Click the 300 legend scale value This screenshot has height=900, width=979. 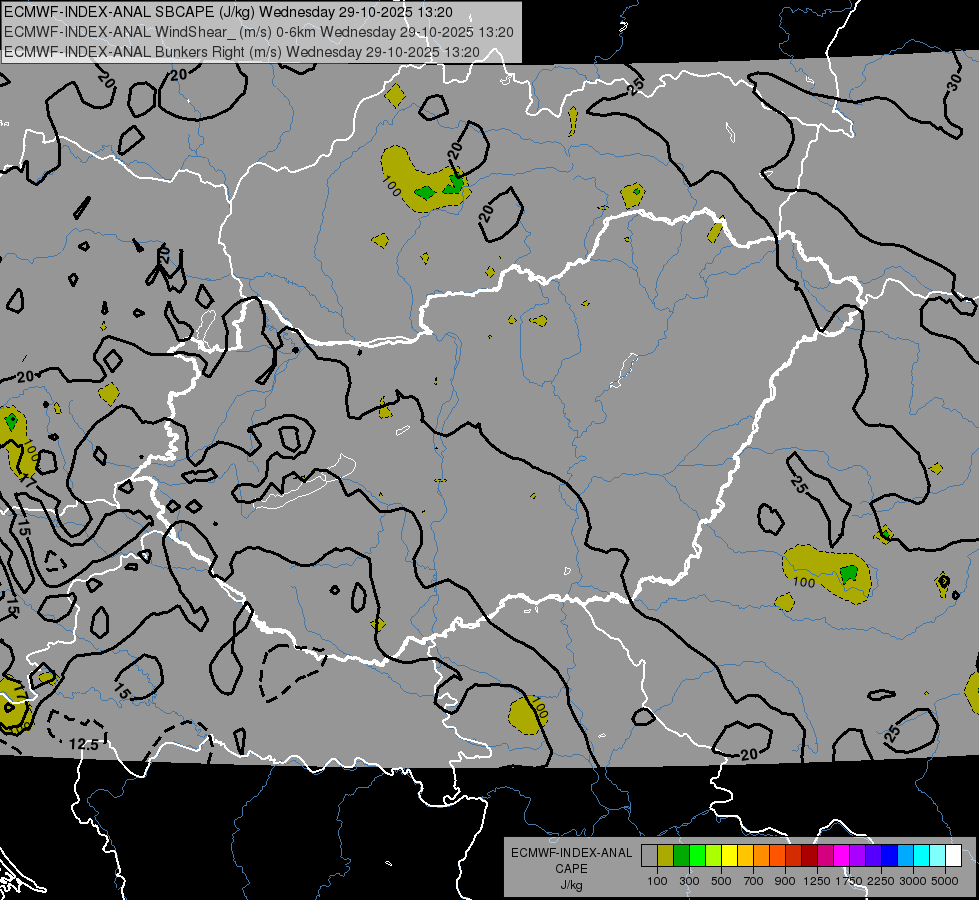689,881
